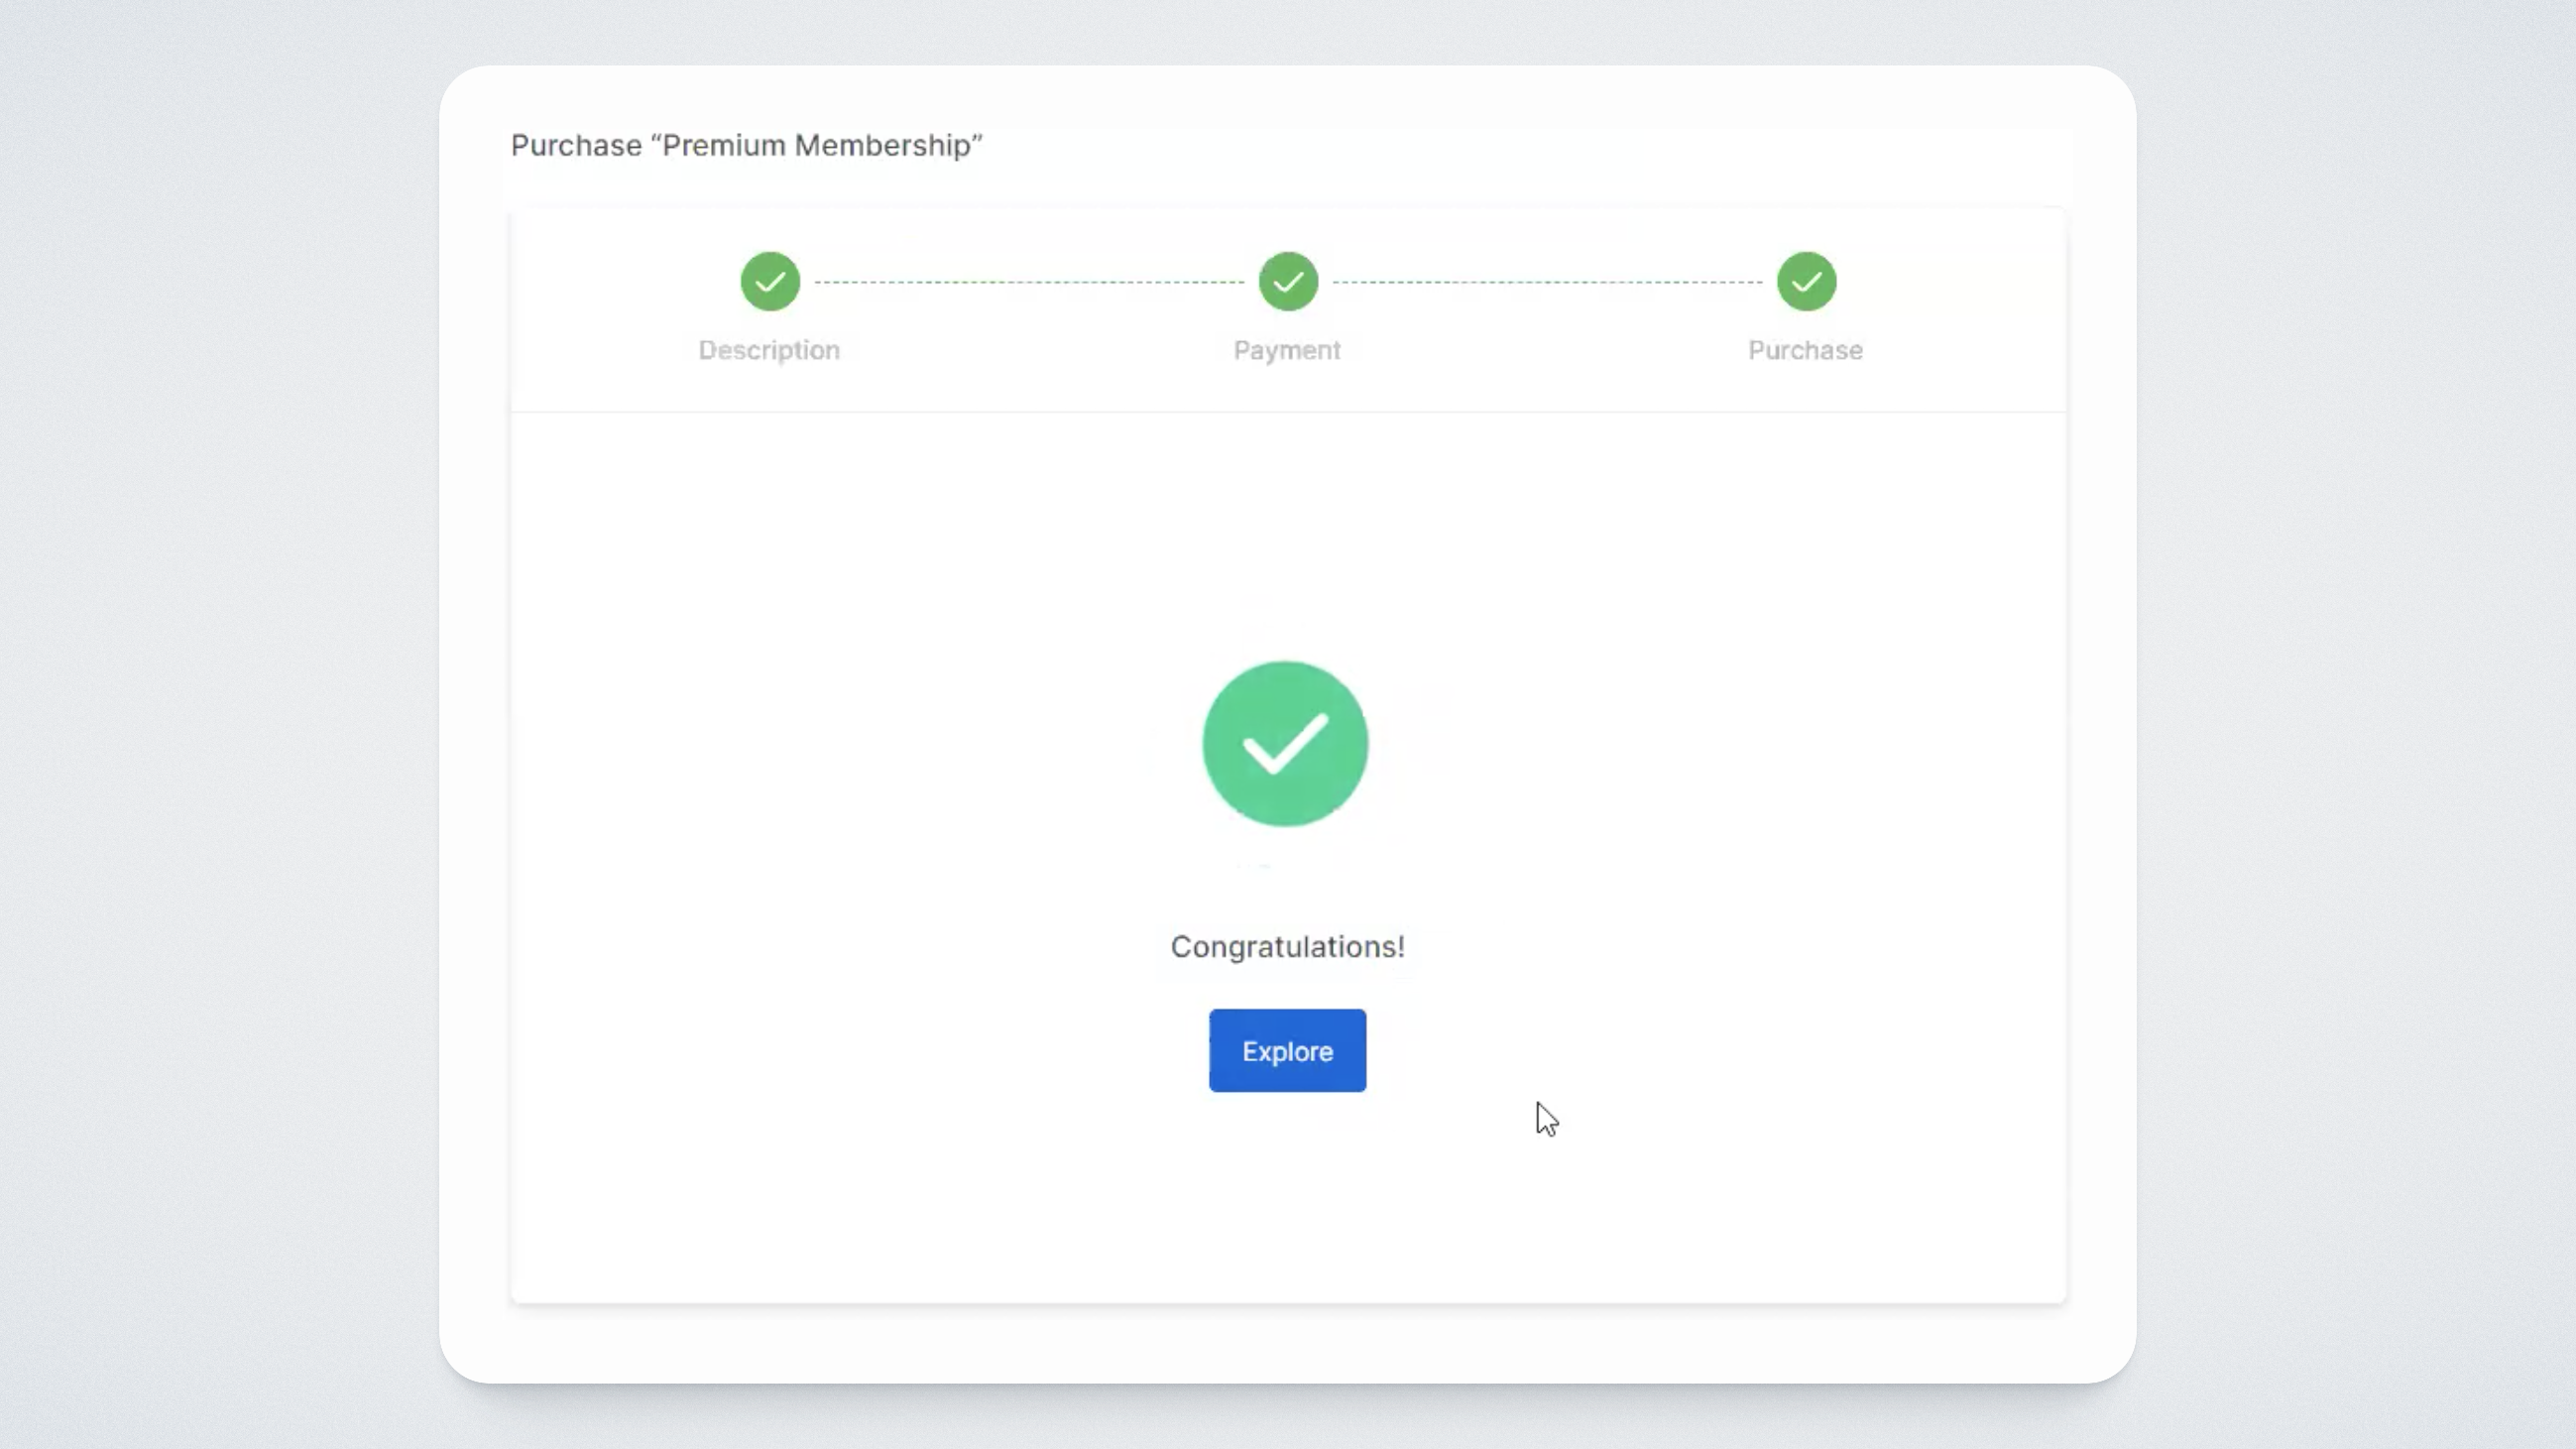Click the dashed line between Payment and Purchase

click(x=1547, y=282)
